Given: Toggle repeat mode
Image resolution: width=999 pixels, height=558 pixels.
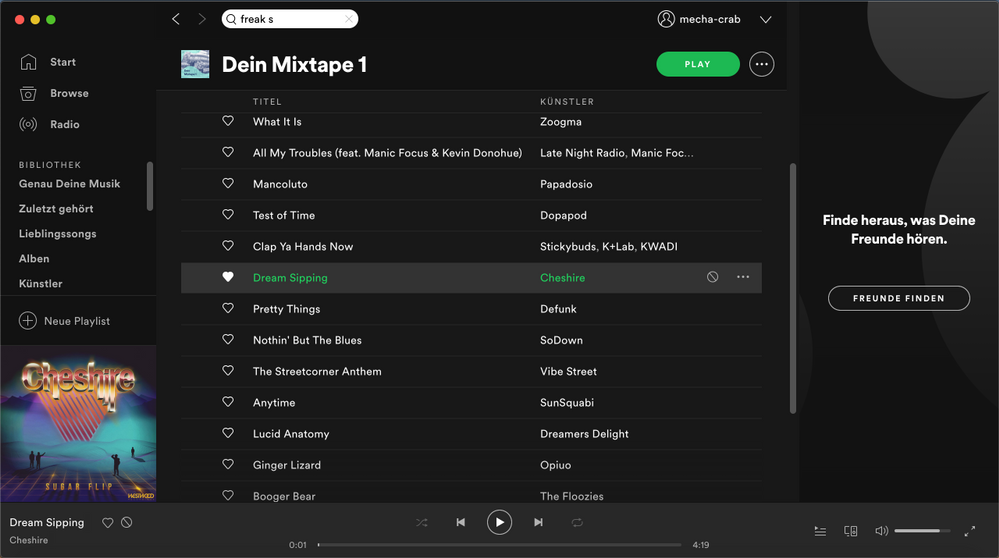Looking at the screenshot, I should click(x=577, y=522).
